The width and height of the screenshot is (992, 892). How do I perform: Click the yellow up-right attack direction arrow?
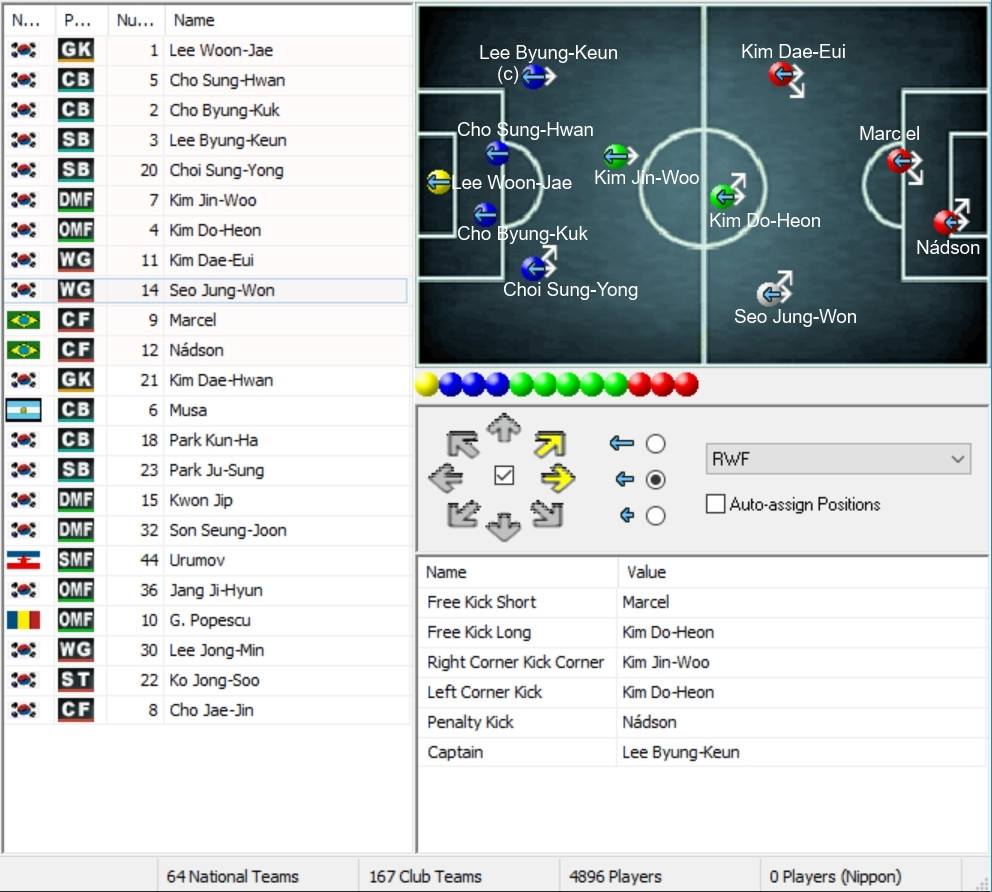click(x=549, y=443)
